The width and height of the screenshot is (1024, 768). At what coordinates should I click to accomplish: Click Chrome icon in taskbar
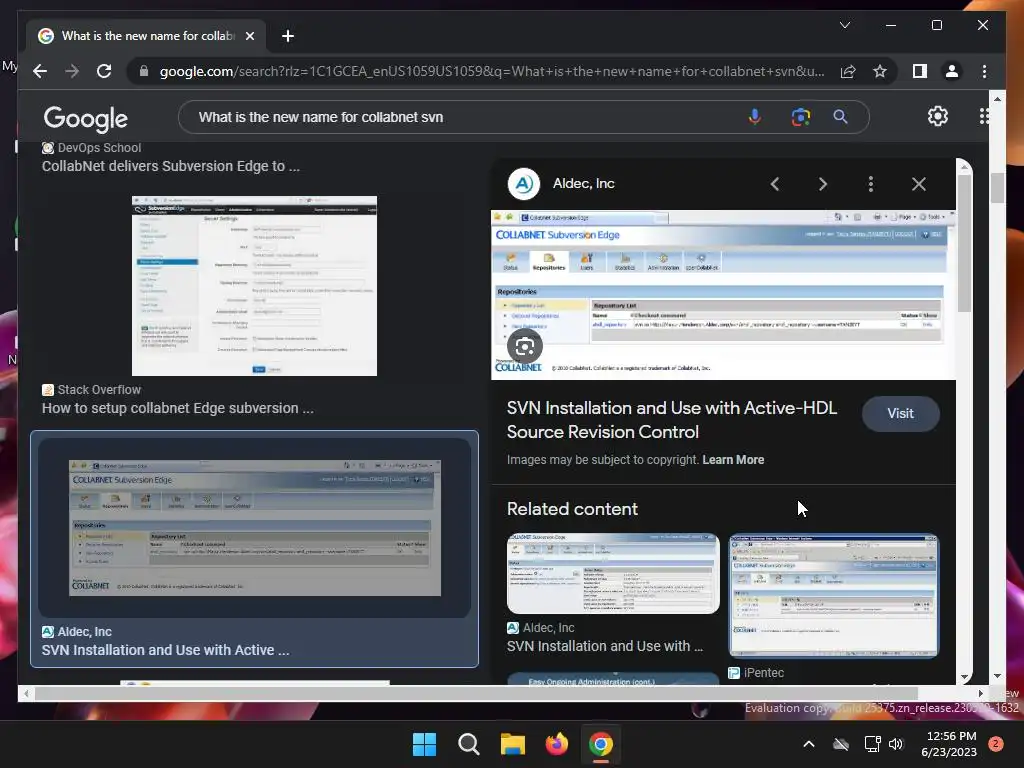click(601, 744)
